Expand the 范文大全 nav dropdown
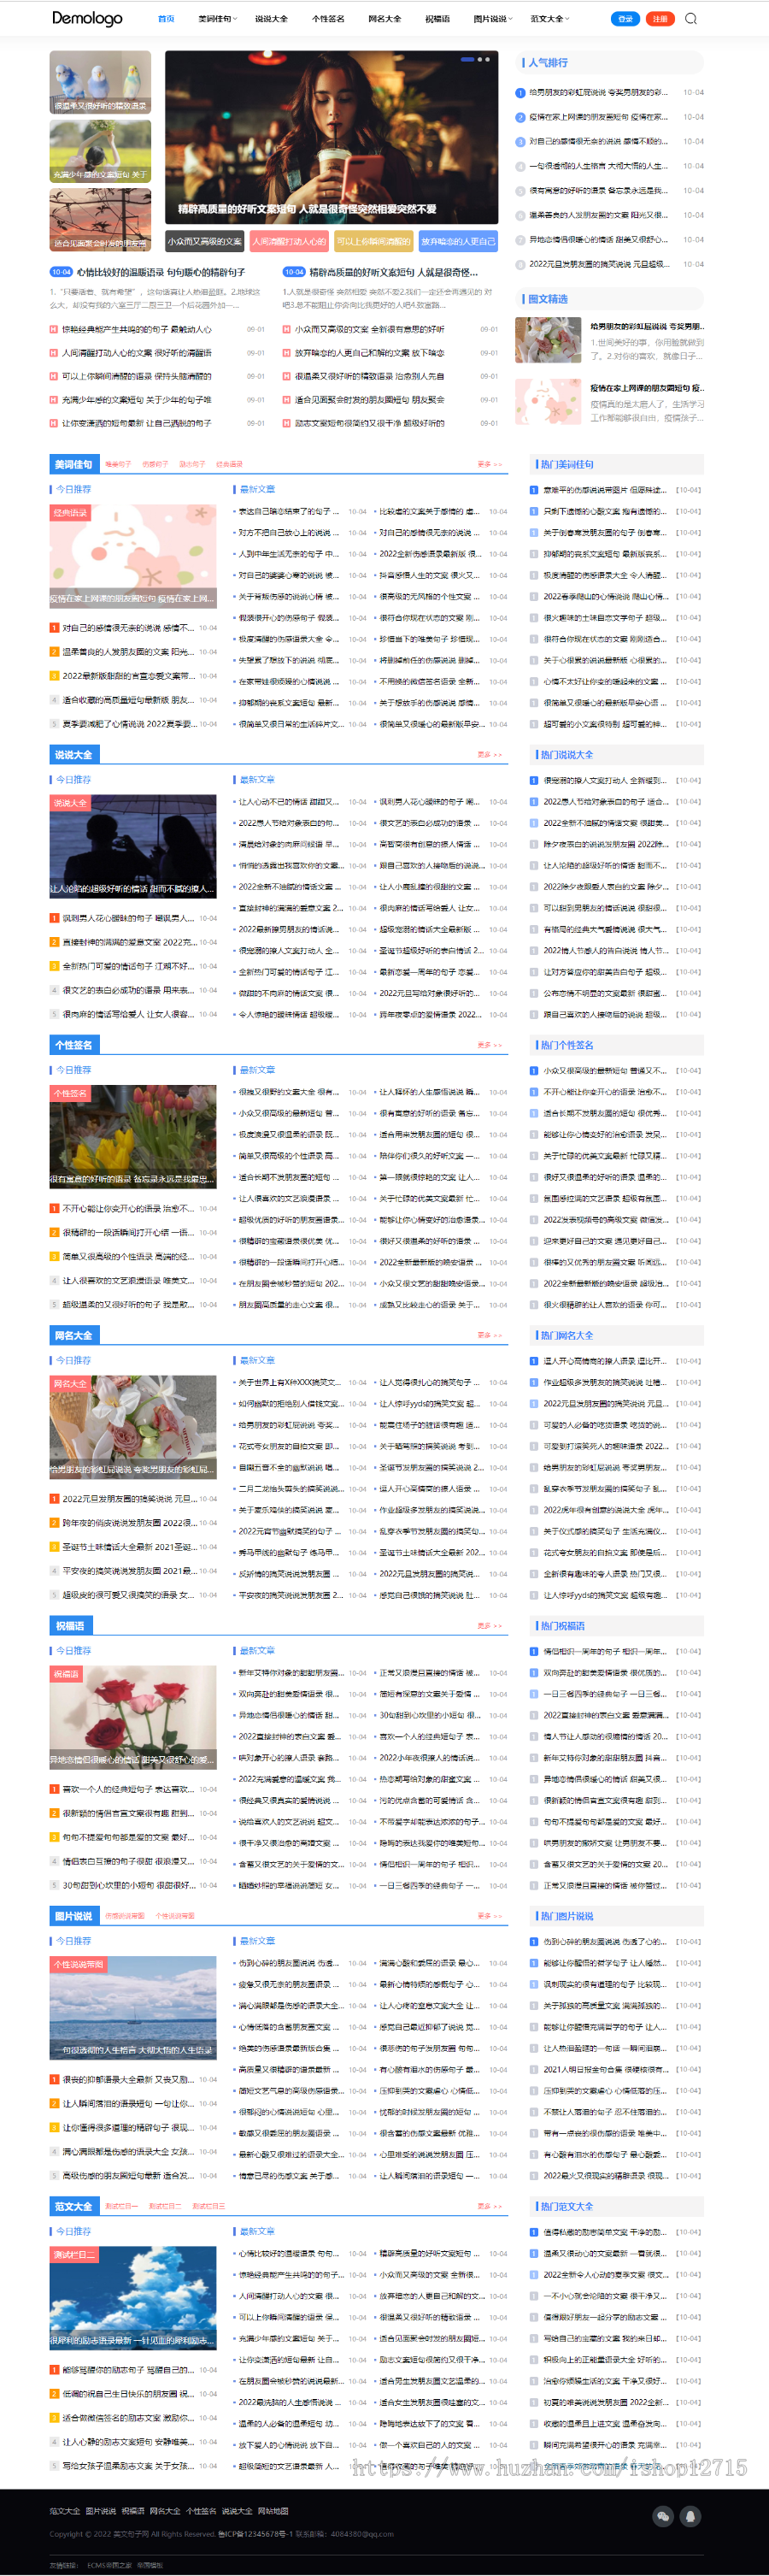This screenshot has width=769, height=2576. (x=549, y=18)
